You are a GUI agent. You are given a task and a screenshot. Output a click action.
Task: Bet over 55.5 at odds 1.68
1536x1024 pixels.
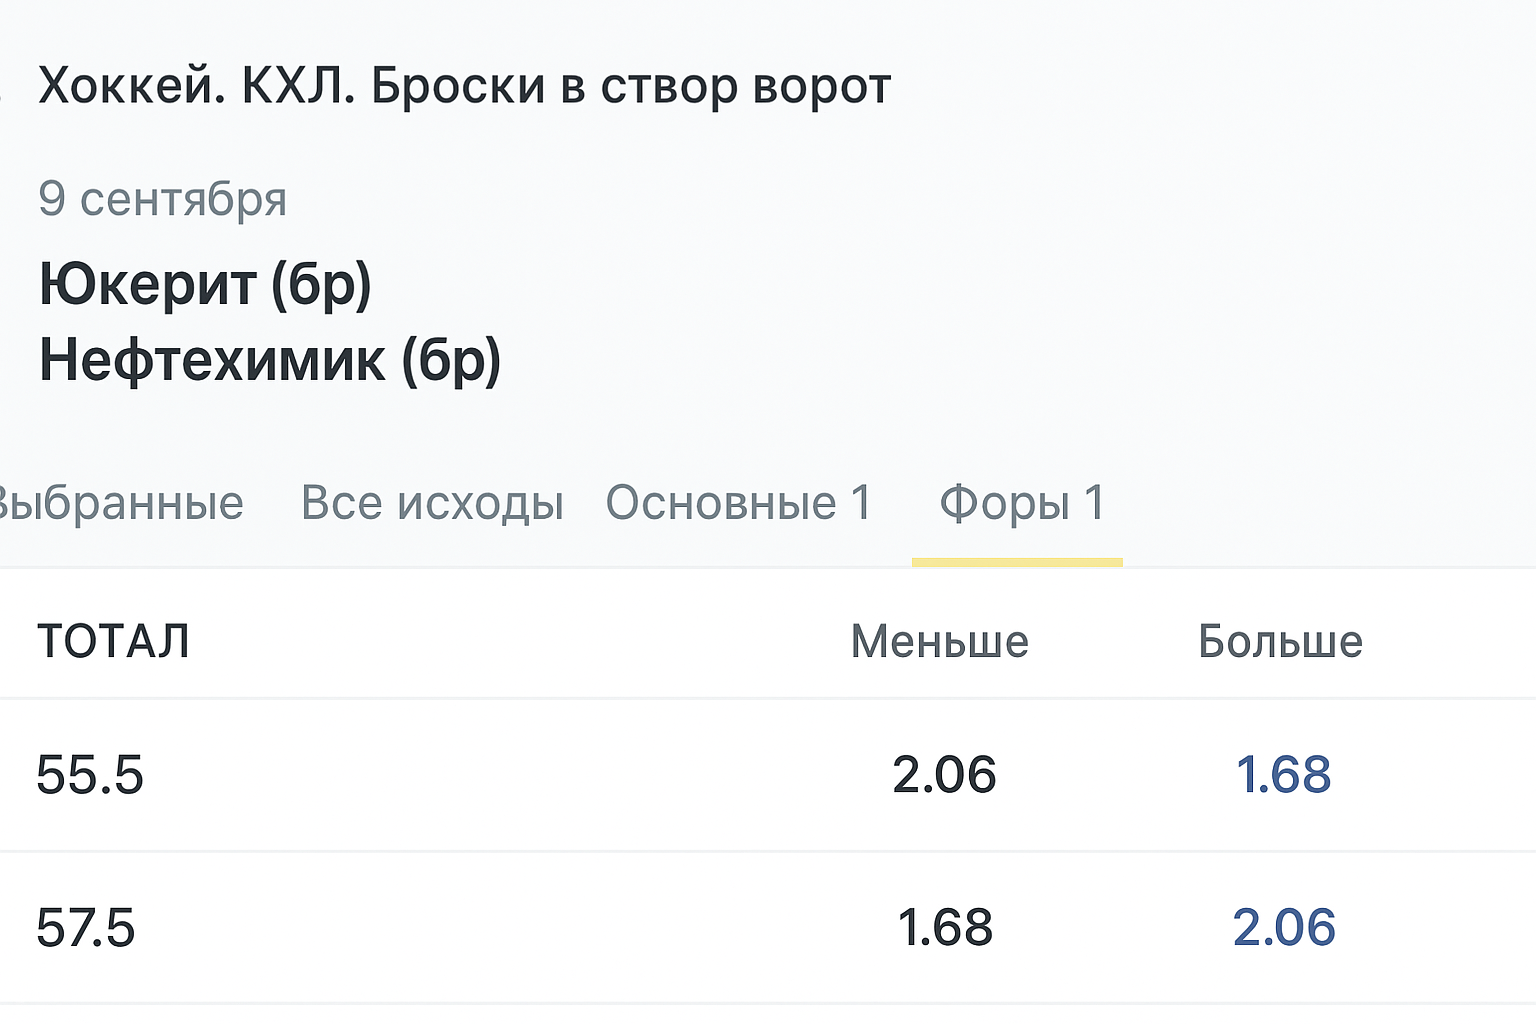1283,775
